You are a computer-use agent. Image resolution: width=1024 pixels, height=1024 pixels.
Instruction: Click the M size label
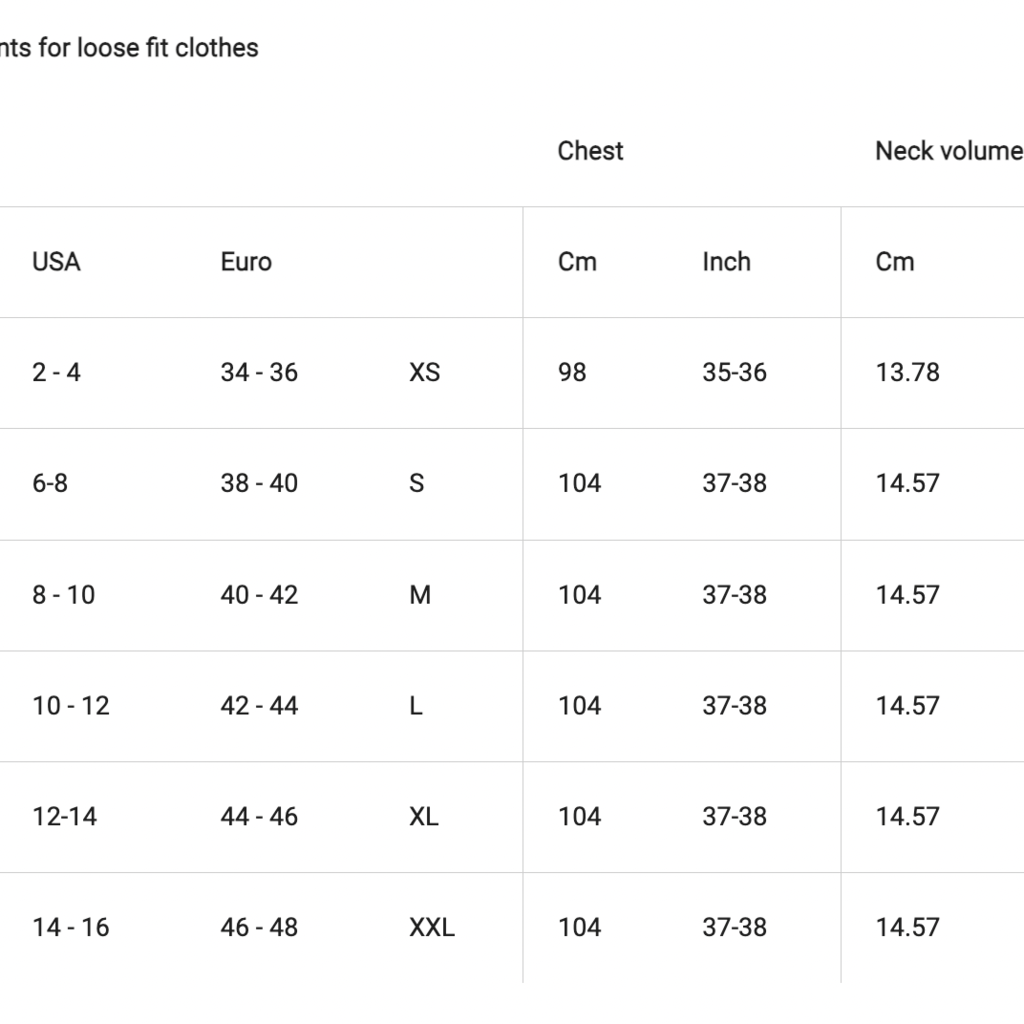(x=420, y=595)
